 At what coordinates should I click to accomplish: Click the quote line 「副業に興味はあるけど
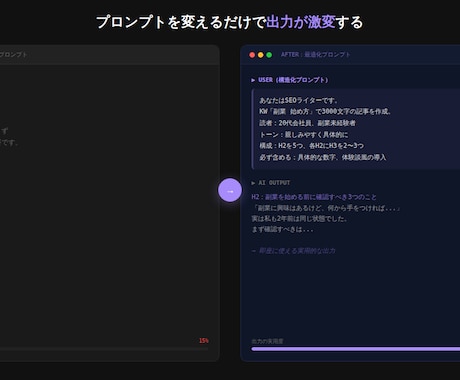pos(326,208)
